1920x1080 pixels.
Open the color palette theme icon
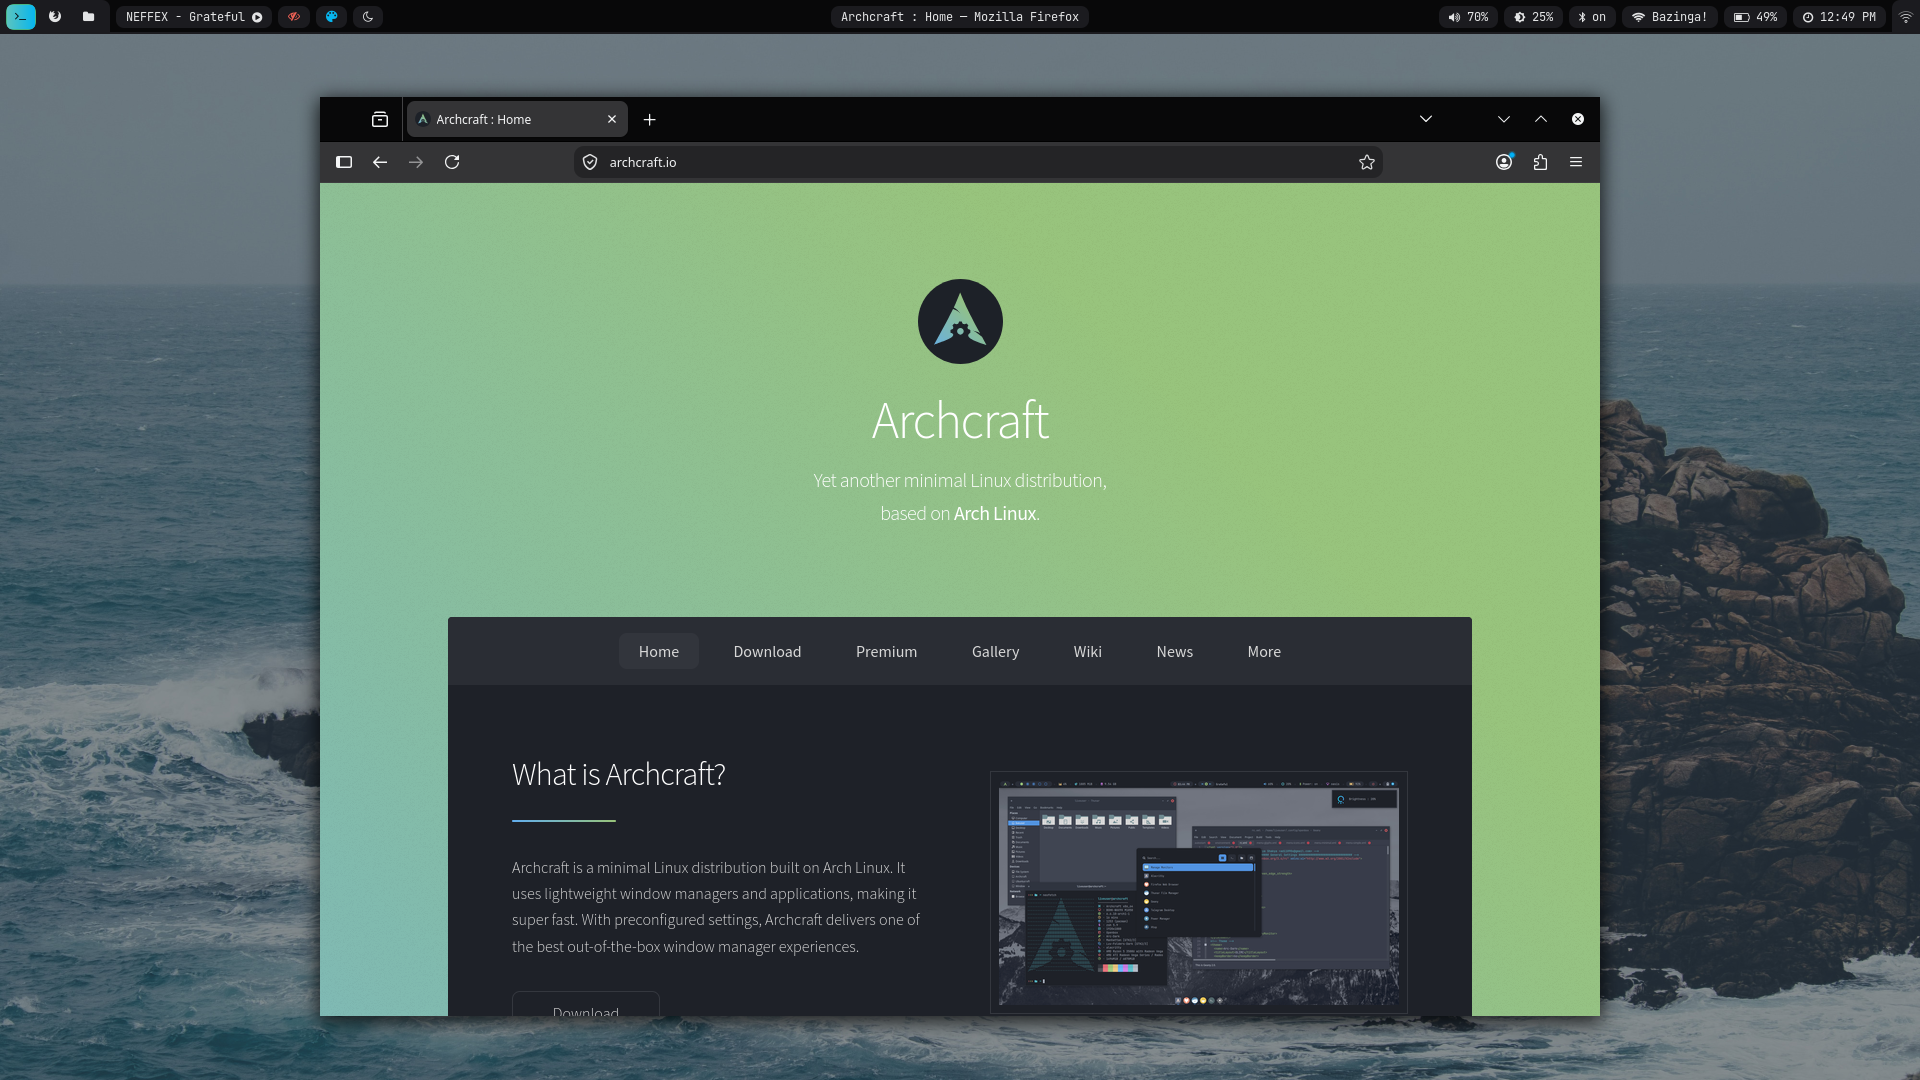click(x=331, y=17)
